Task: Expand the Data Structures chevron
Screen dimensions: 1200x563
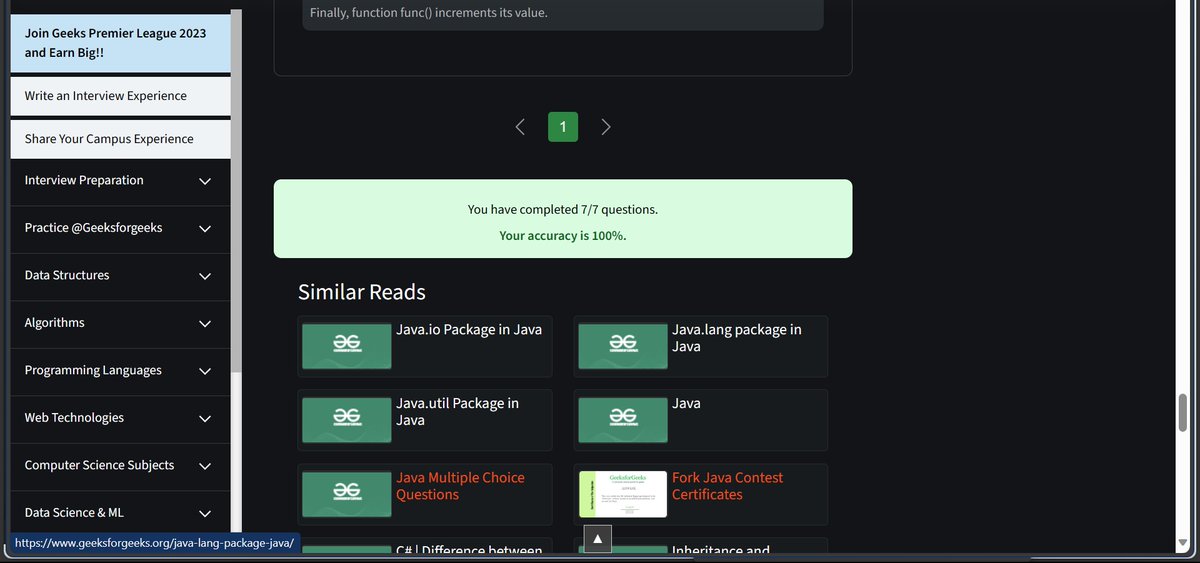Action: pyautogui.click(x=205, y=276)
